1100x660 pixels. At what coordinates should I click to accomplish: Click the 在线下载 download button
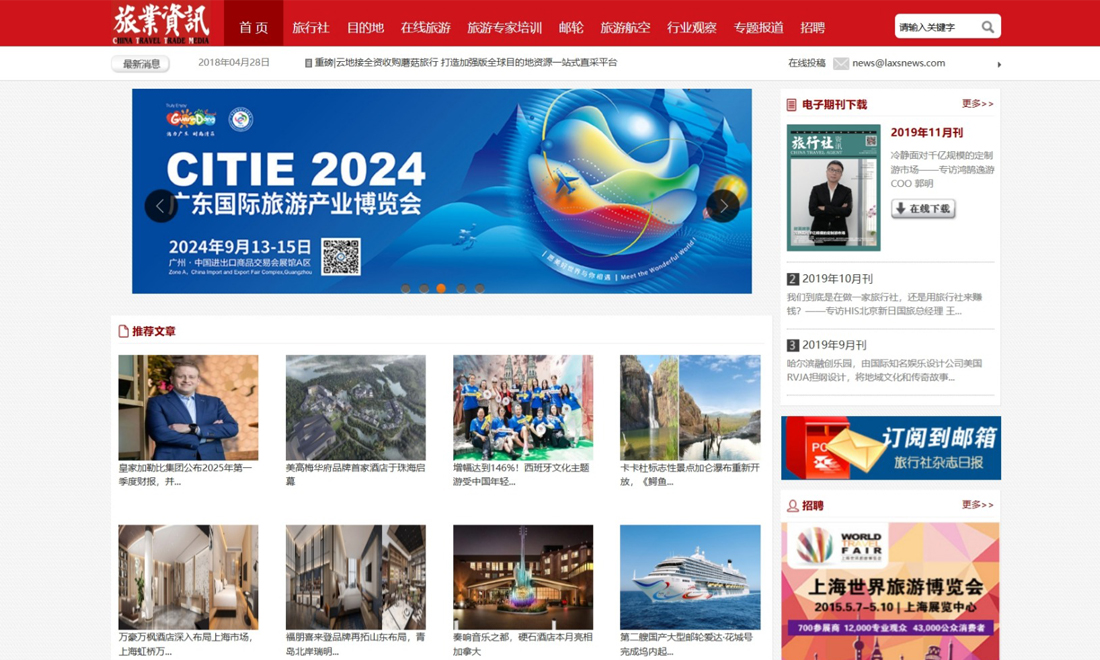(923, 208)
